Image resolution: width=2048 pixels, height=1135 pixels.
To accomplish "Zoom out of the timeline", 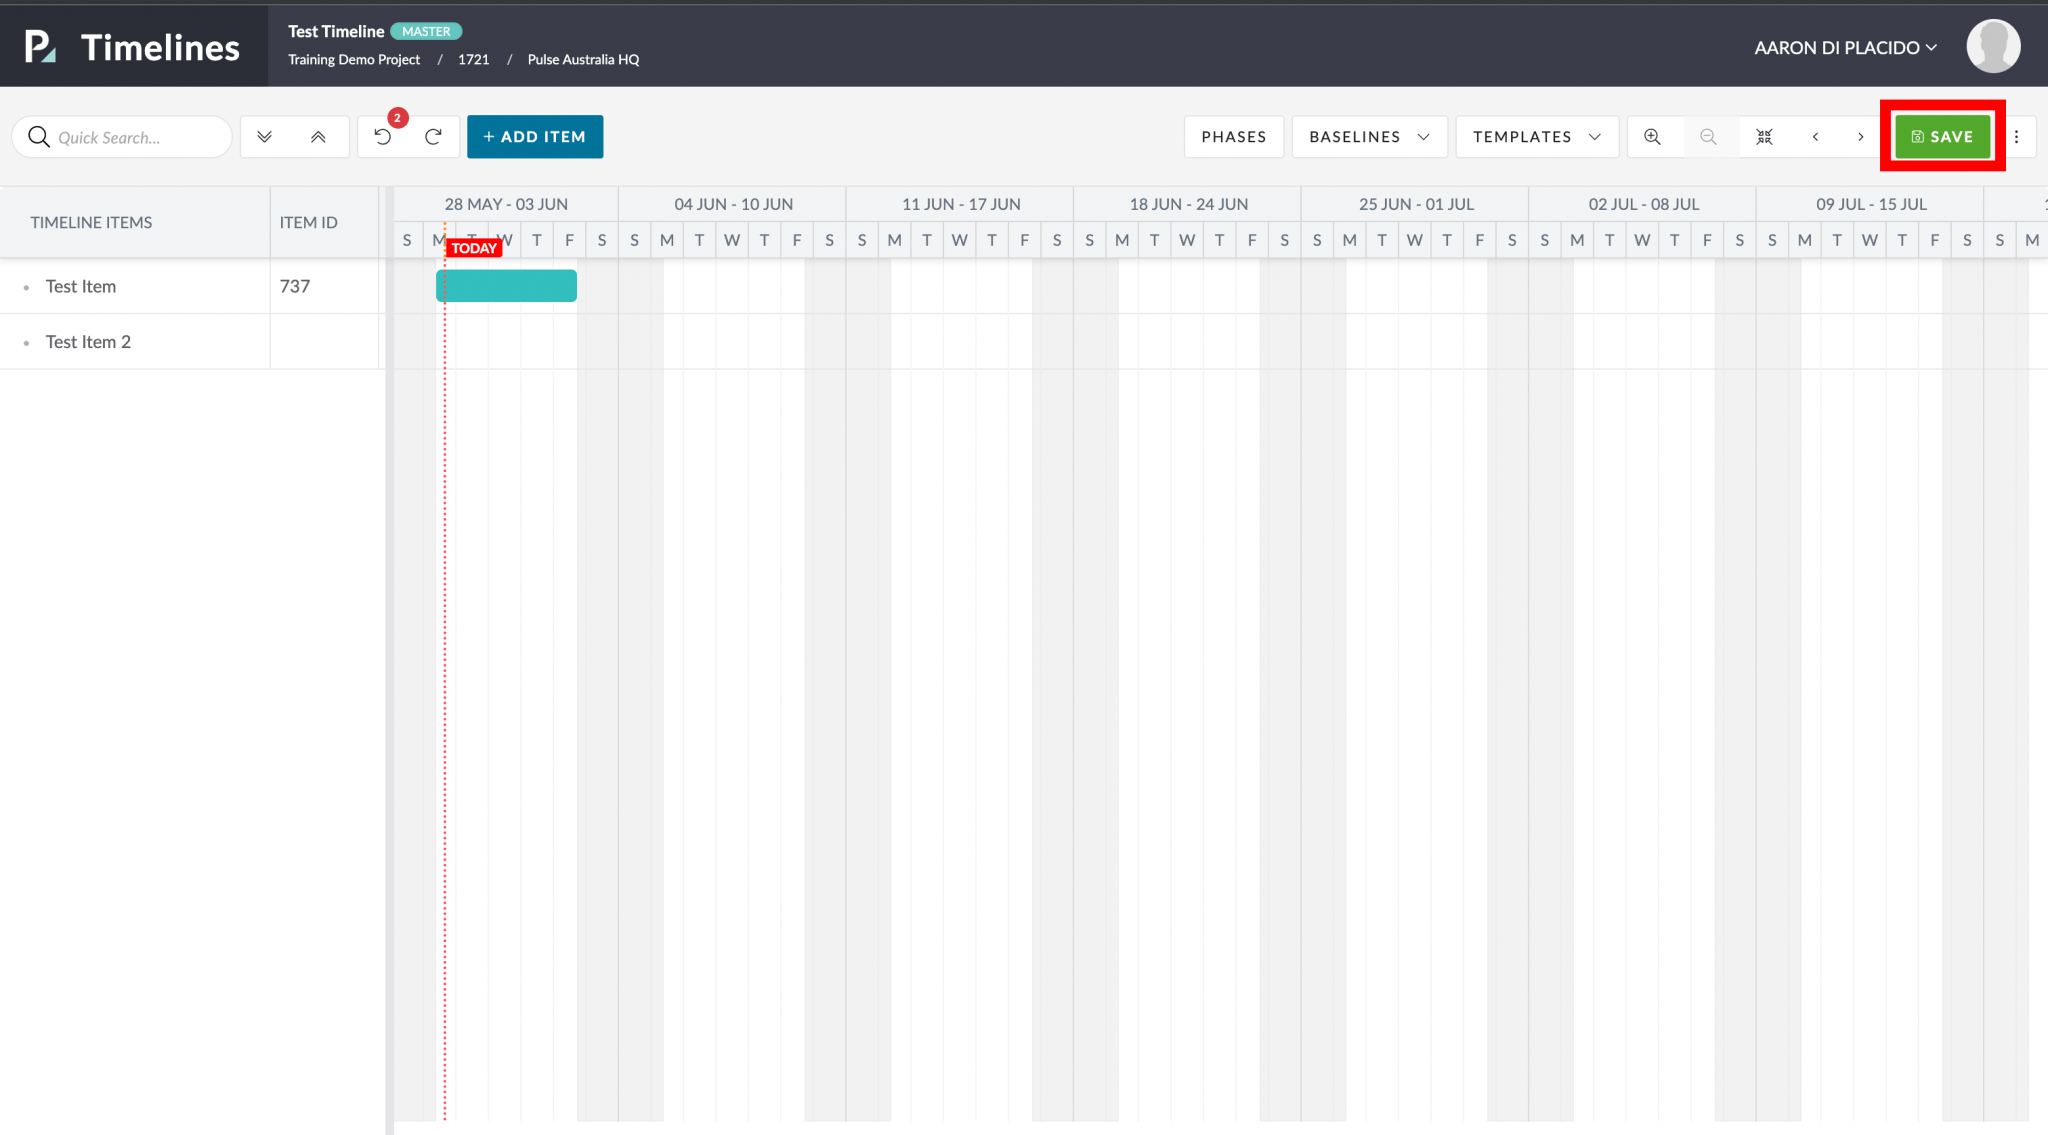I will tap(1709, 136).
